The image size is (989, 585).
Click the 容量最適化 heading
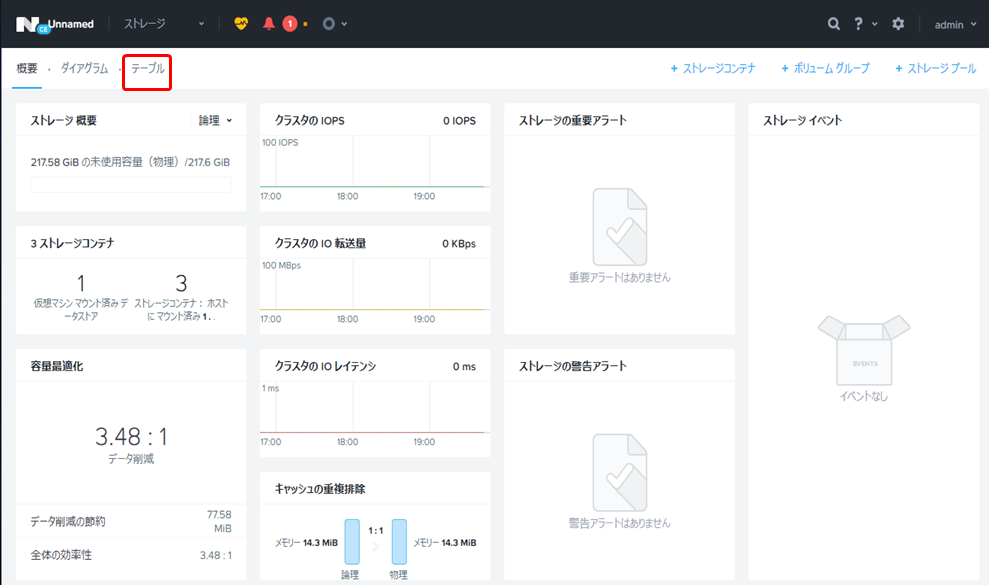pyautogui.click(x=57, y=366)
